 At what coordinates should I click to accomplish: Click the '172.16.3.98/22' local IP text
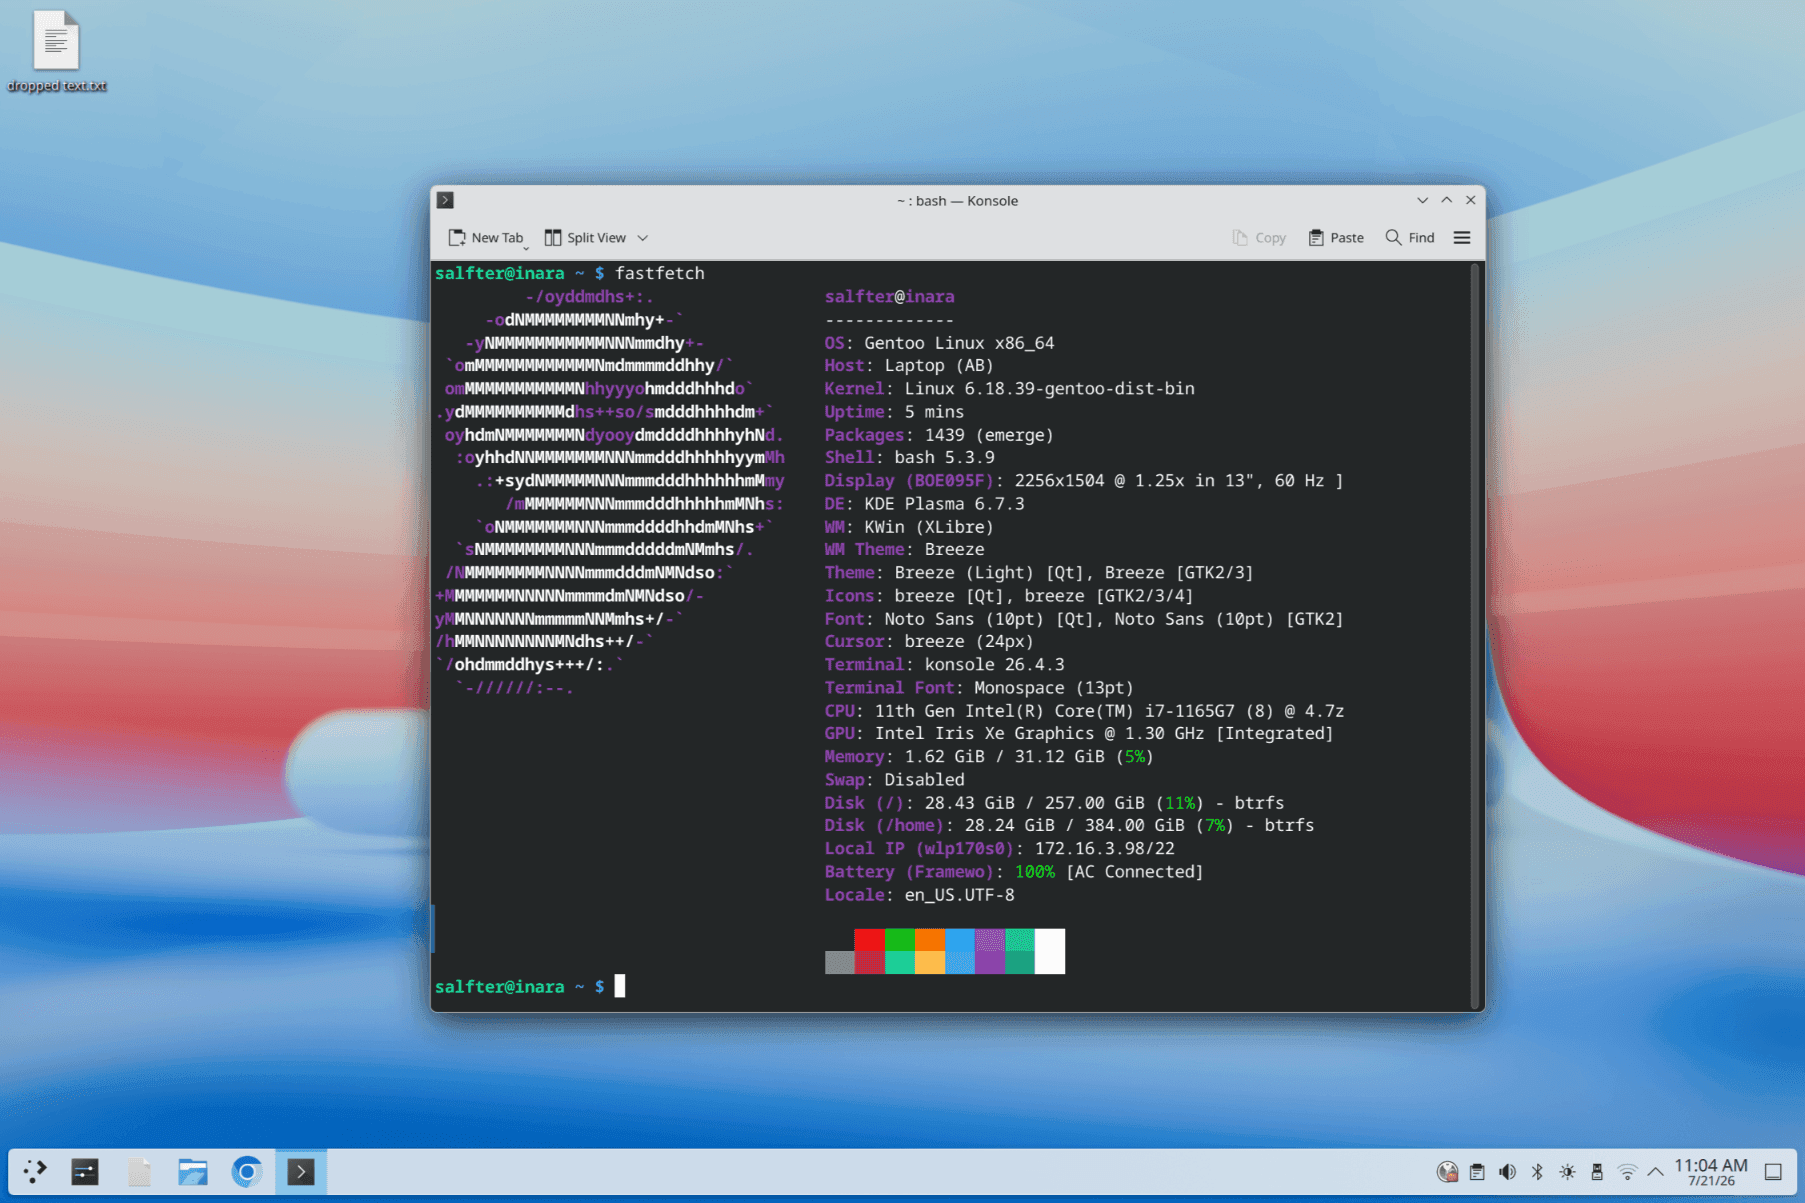point(1104,849)
